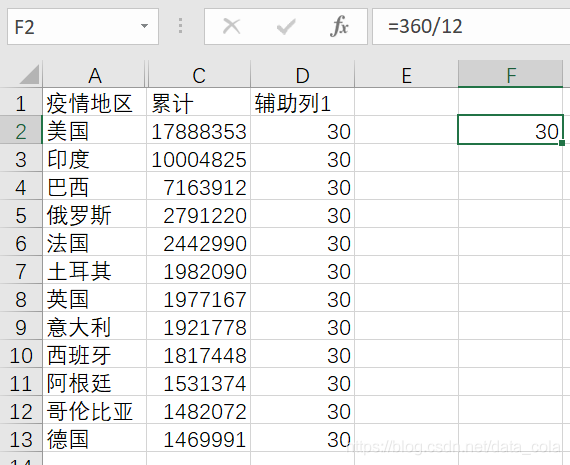Screen dimensions: 570x465
Task: Cancel the formula entry with the X icon
Action: click(232, 27)
